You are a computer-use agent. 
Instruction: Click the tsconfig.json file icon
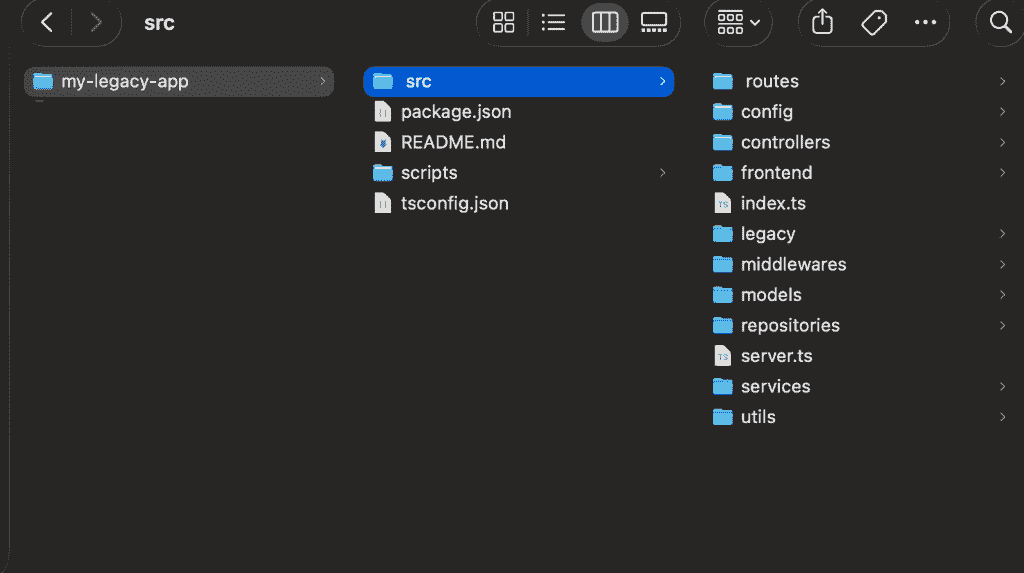coord(383,203)
